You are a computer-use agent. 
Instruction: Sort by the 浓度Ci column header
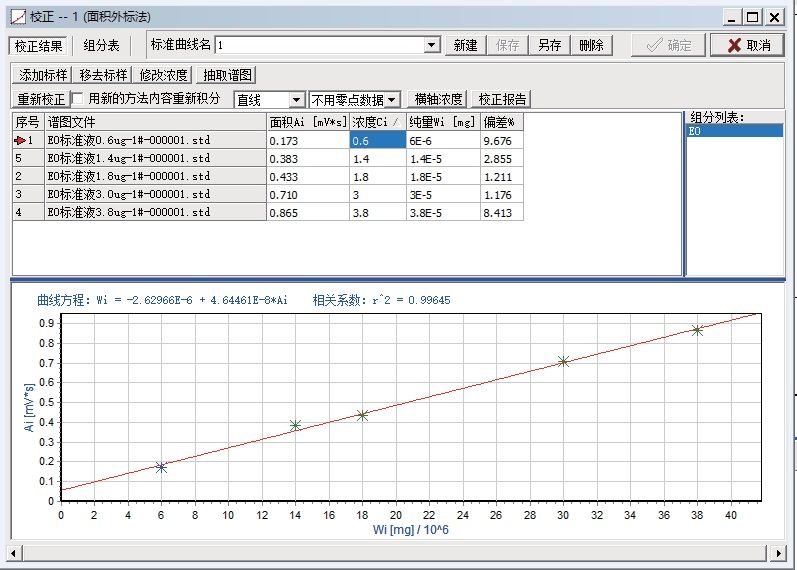[378, 122]
